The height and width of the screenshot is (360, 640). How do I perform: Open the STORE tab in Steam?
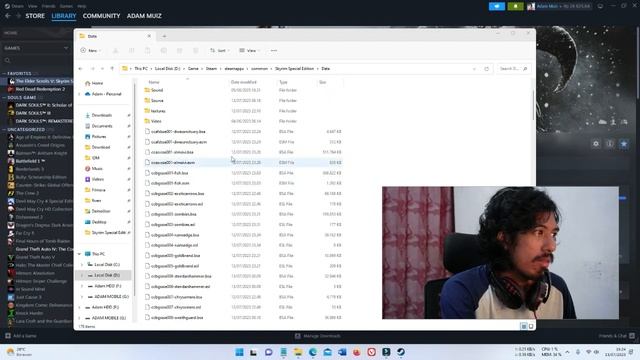[x=35, y=16]
